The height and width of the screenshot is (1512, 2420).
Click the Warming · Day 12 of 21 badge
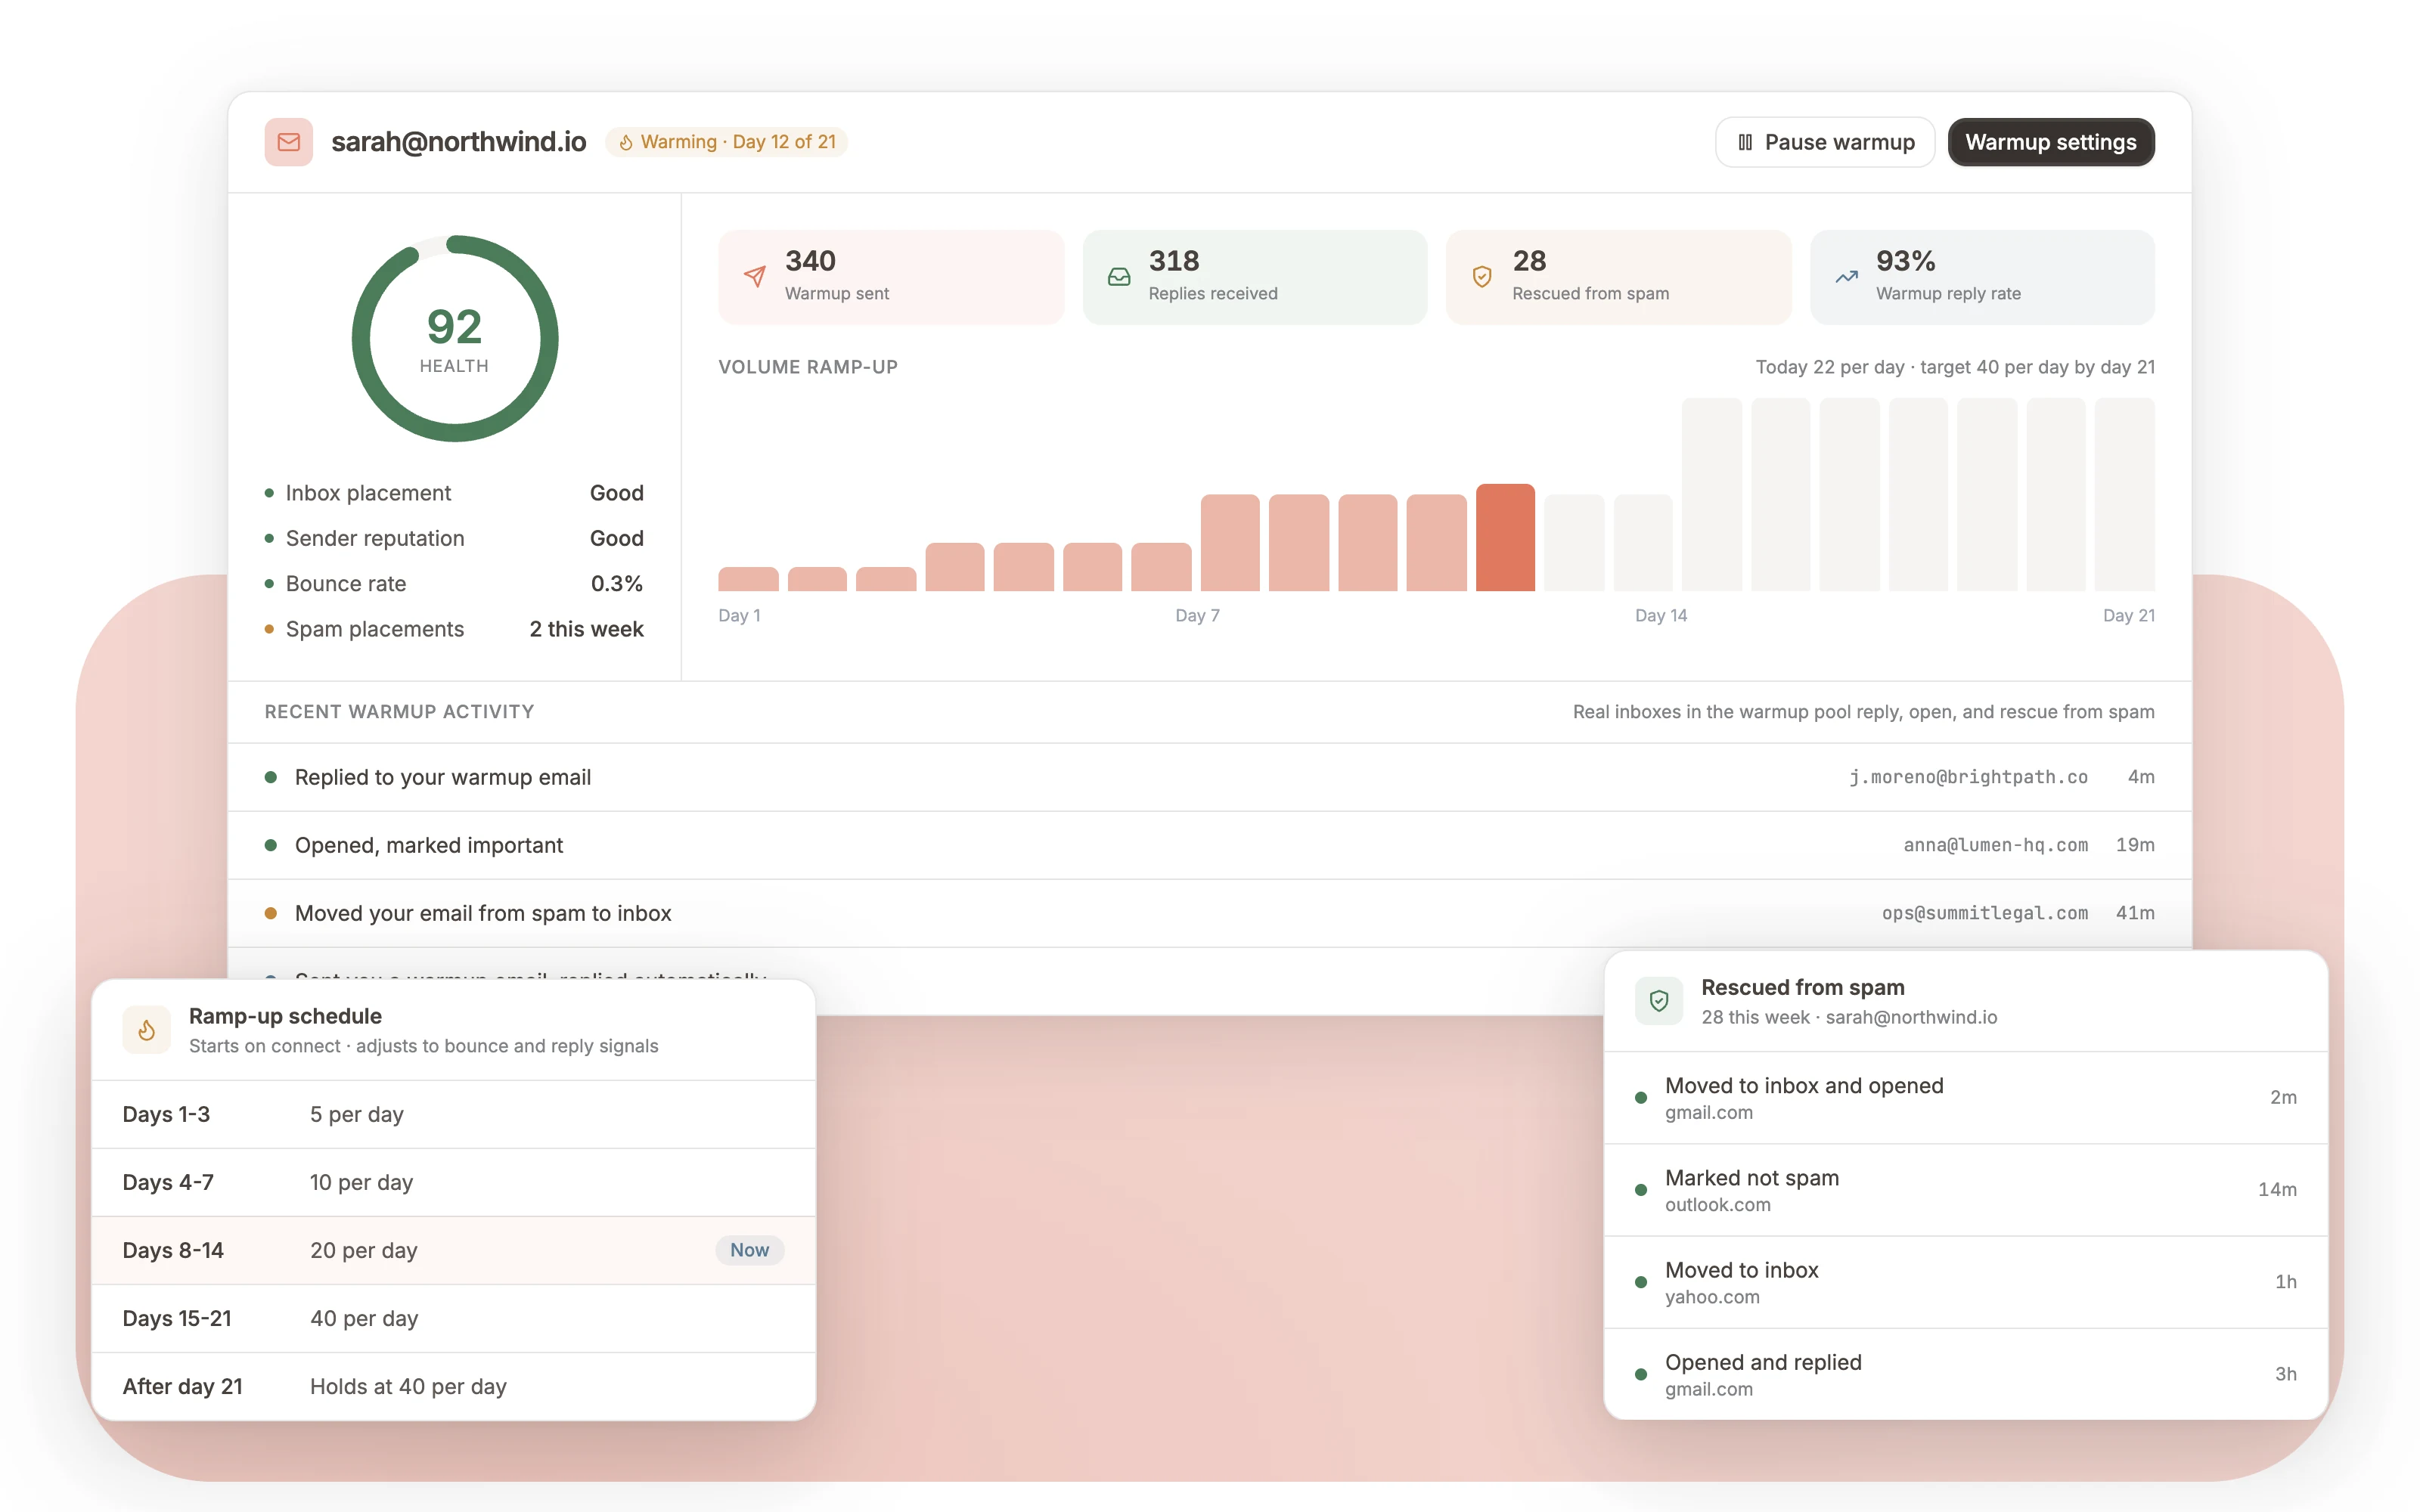click(x=726, y=142)
